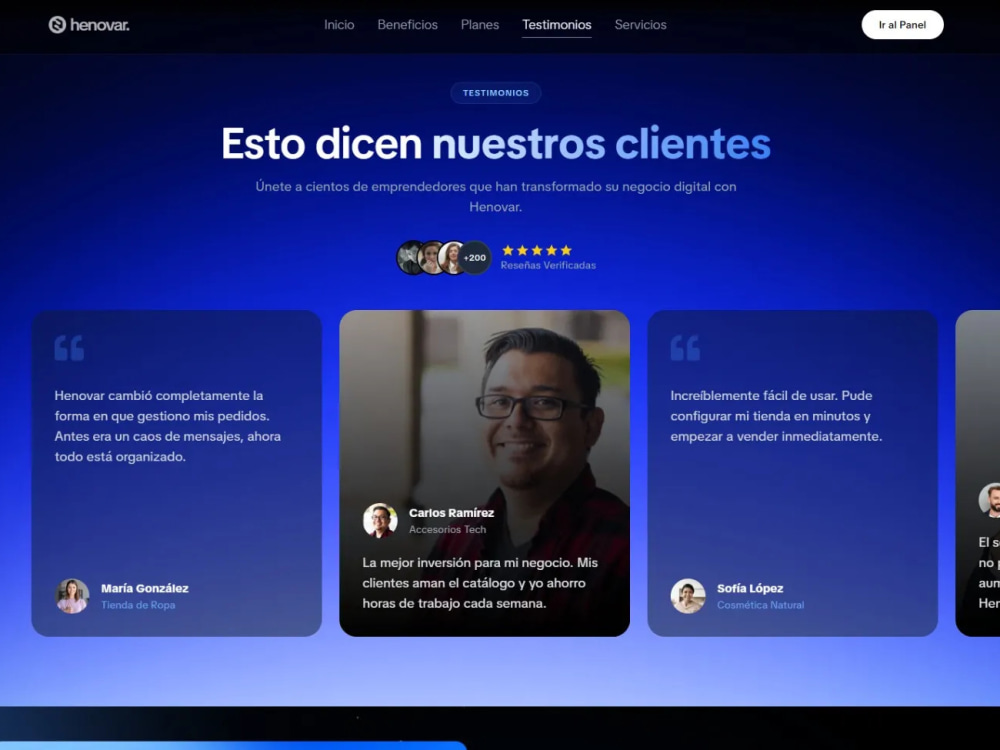Click Carlos's 'La mejor inversión' quote text
Image resolution: width=1000 pixels, height=750 pixels.
(x=480, y=583)
